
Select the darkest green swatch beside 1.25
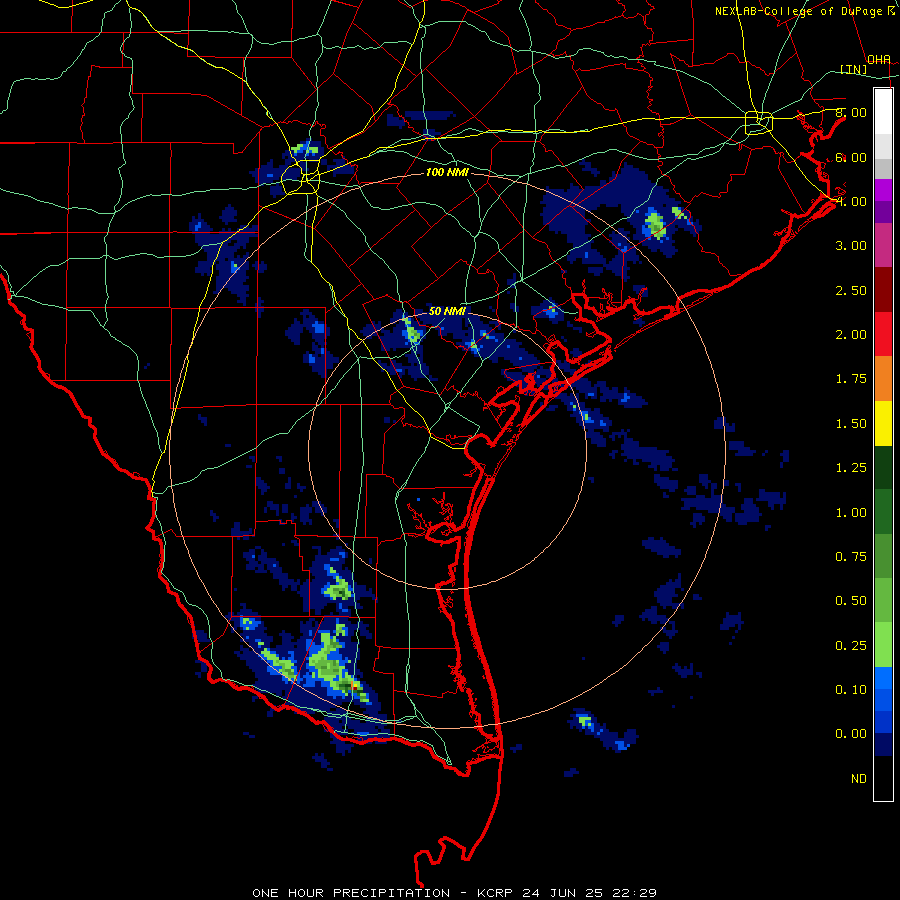883,467
